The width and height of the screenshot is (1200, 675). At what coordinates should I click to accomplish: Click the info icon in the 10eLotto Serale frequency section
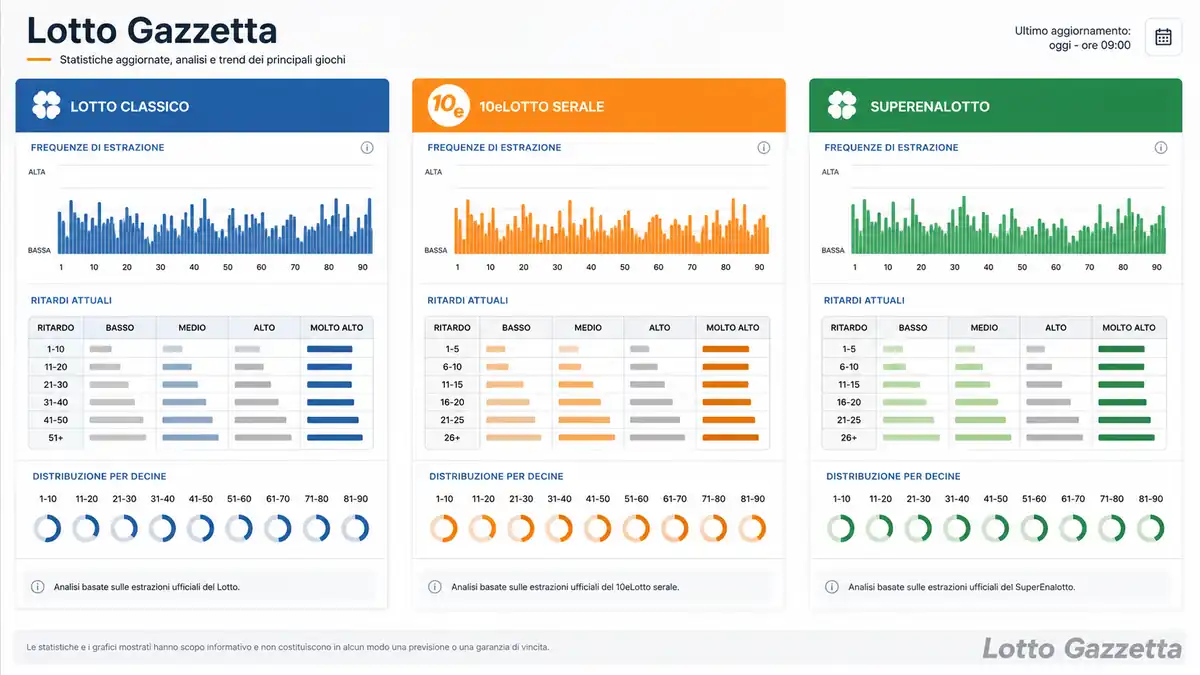point(764,148)
